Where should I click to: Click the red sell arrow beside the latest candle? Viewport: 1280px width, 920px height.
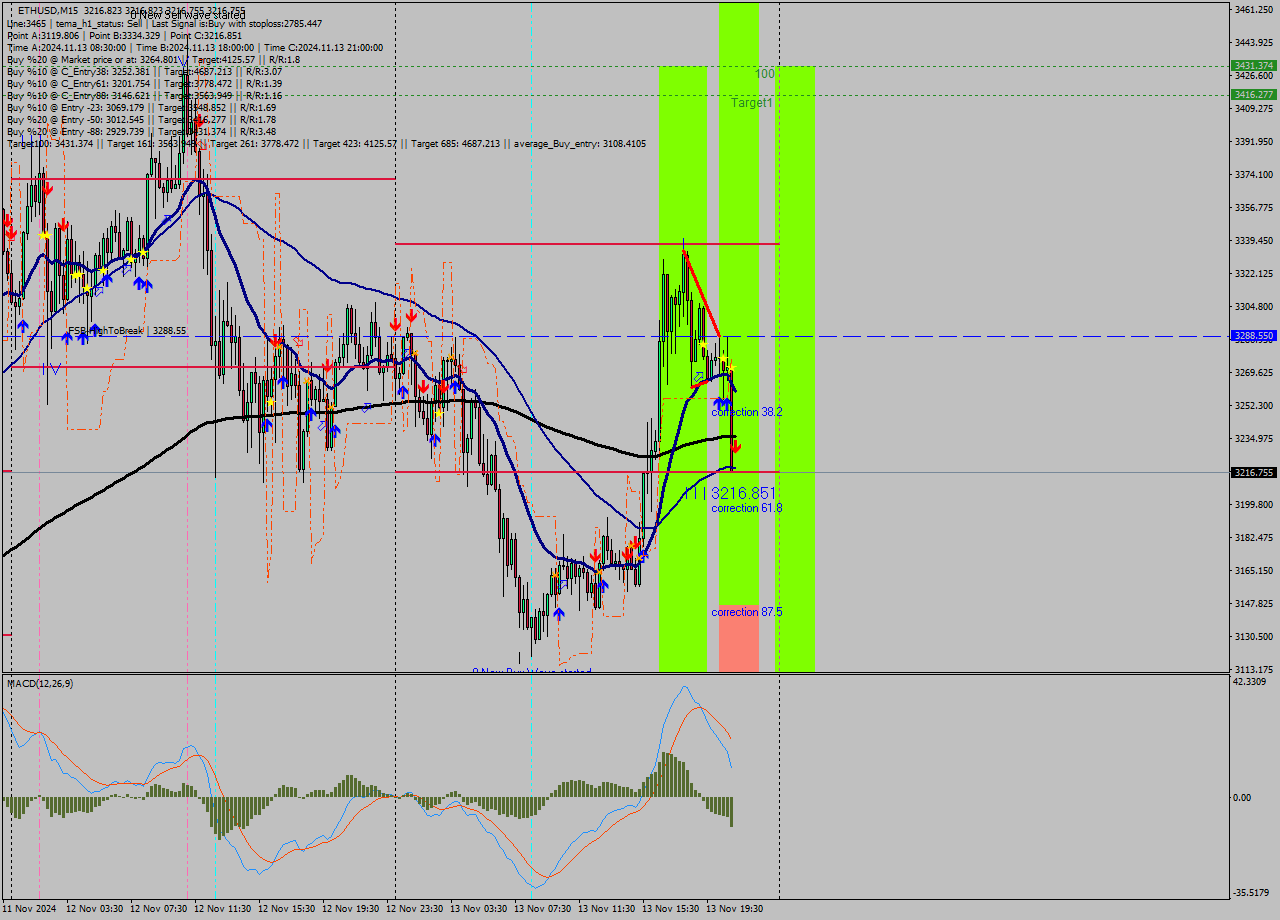(736, 448)
